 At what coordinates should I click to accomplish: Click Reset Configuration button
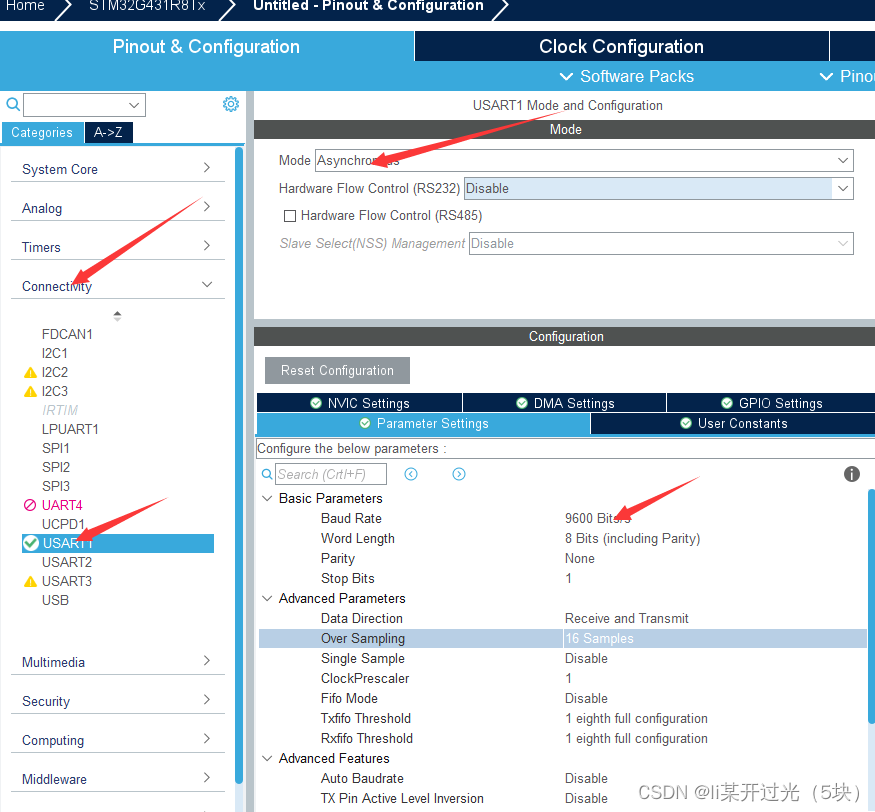pyautogui.click(x=337, y=371)
